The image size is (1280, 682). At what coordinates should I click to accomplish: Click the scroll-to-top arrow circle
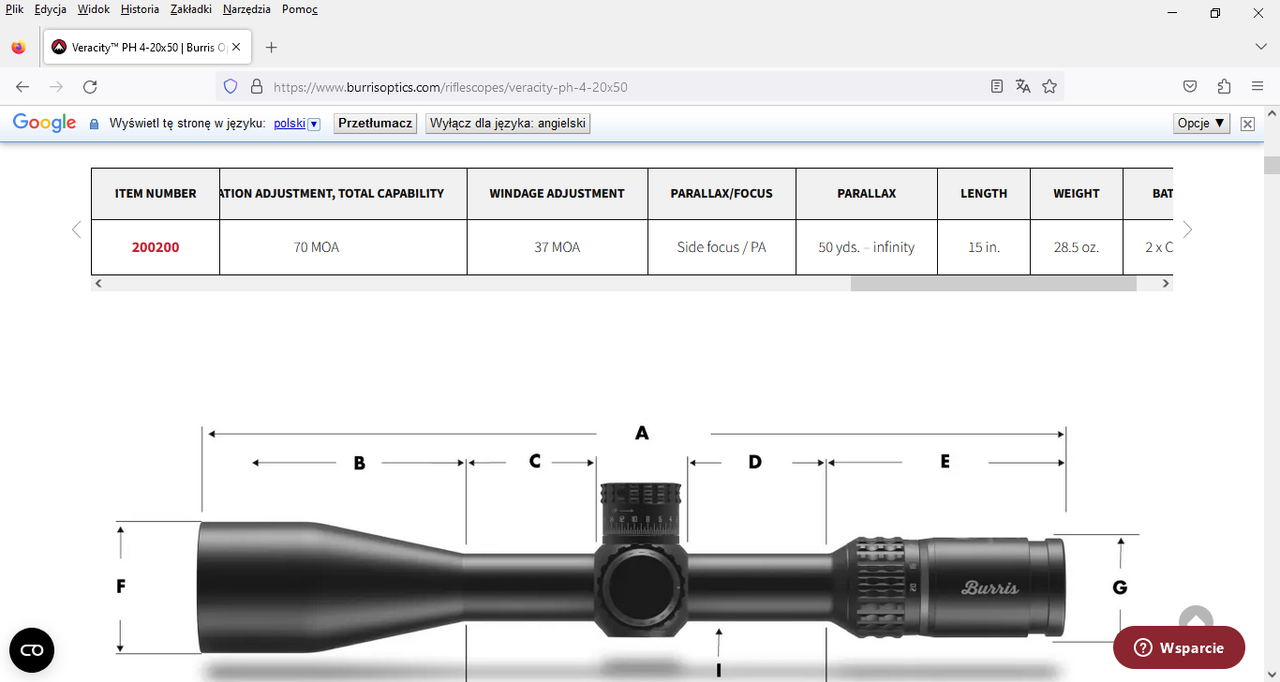1196,617
